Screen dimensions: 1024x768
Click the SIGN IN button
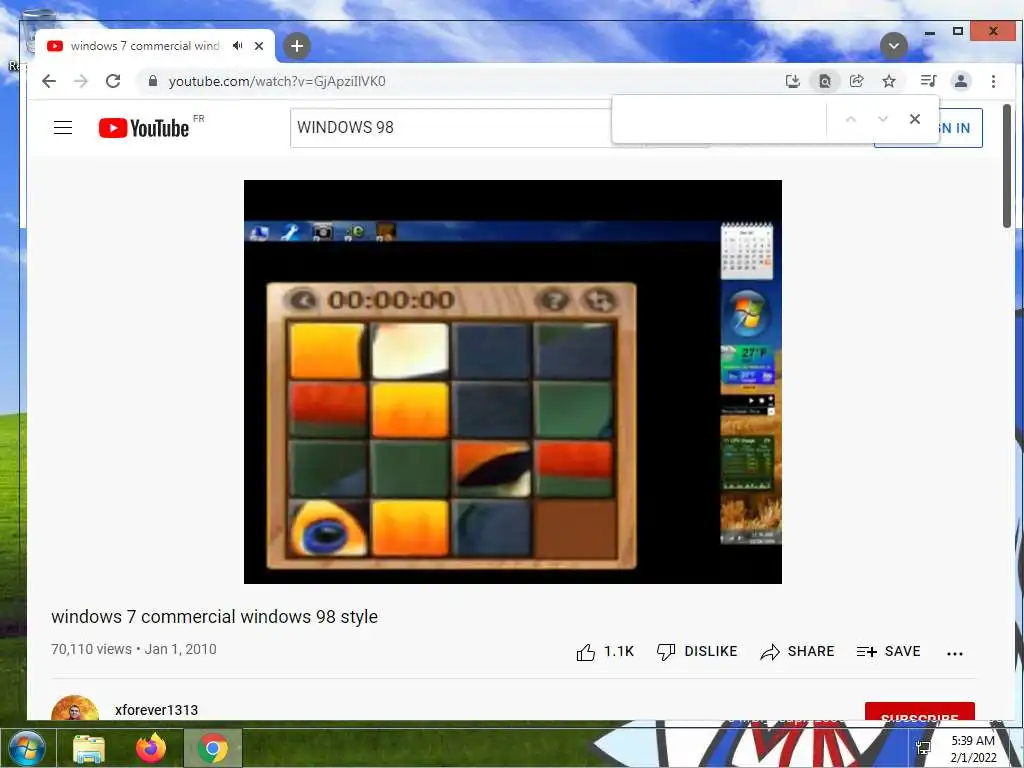(960, 128)
